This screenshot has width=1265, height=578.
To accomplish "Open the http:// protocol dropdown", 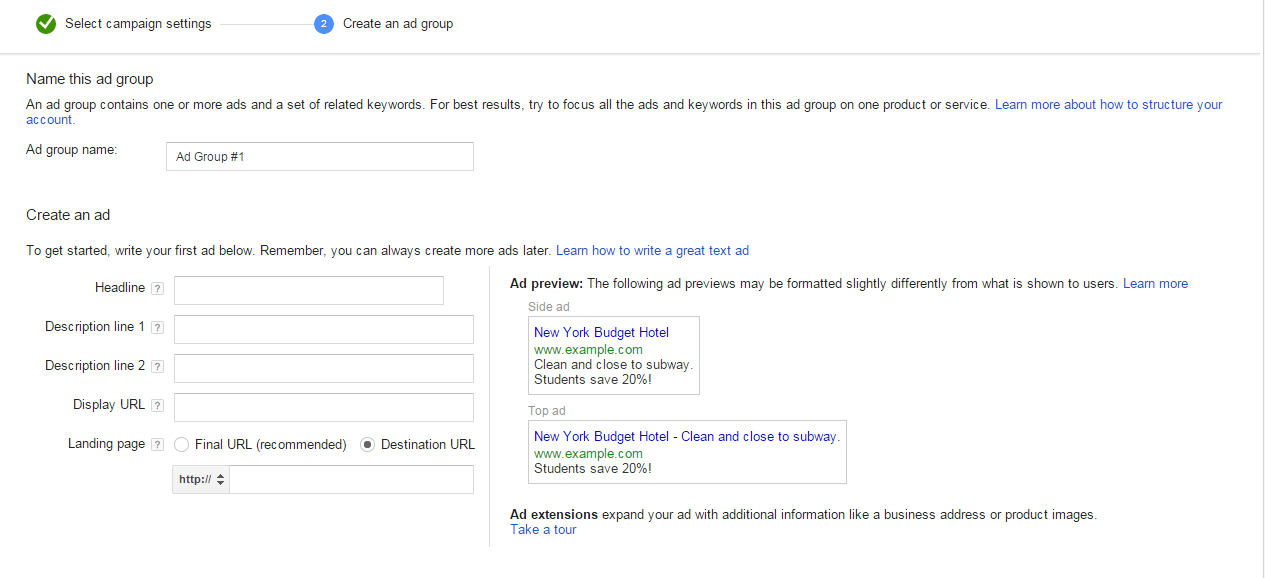I will pos(200,479).
